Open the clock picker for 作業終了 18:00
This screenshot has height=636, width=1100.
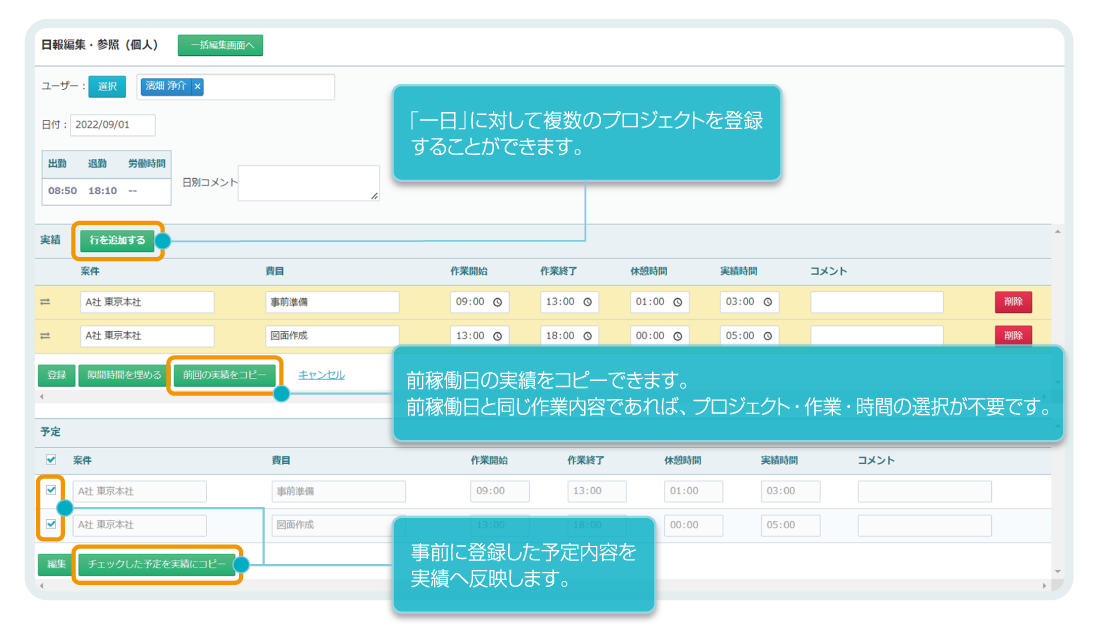pyautogui.click(x=588, y=335)
